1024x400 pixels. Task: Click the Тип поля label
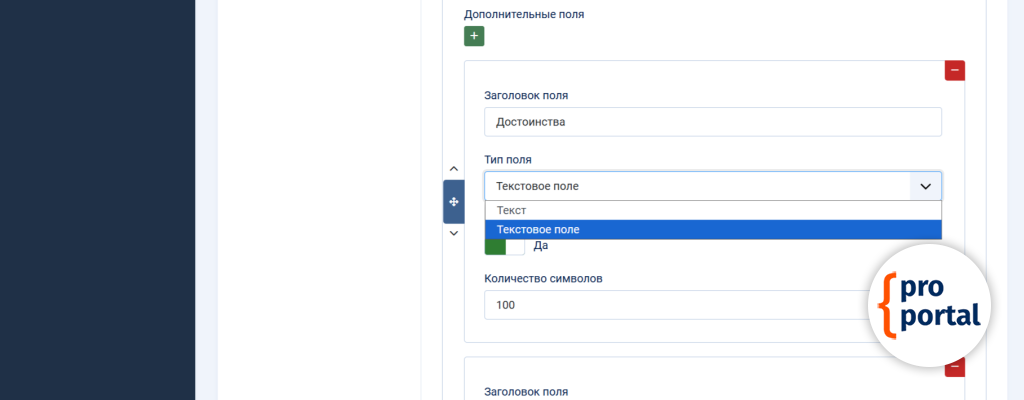[508, 159]
